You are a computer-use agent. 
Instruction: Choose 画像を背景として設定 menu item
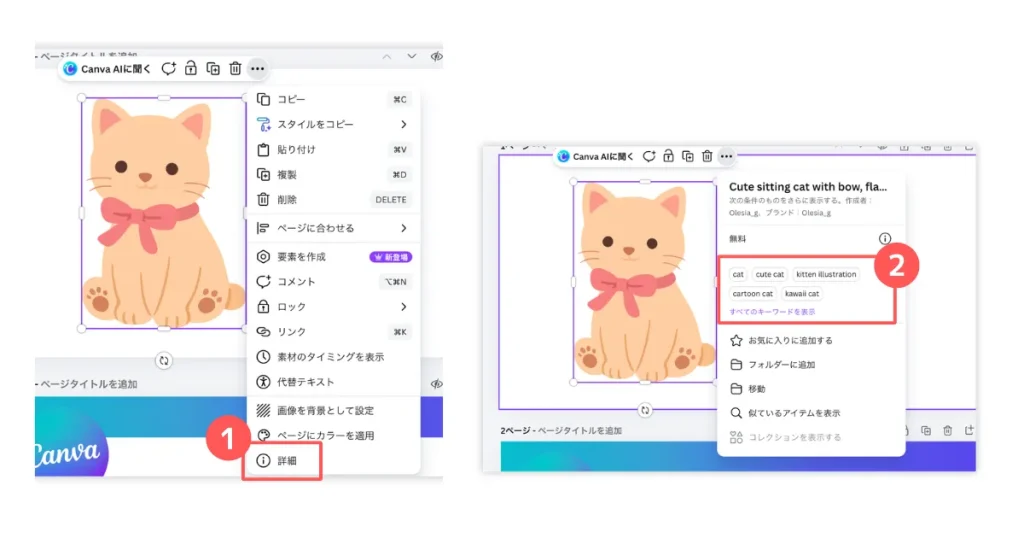(325, 410)
